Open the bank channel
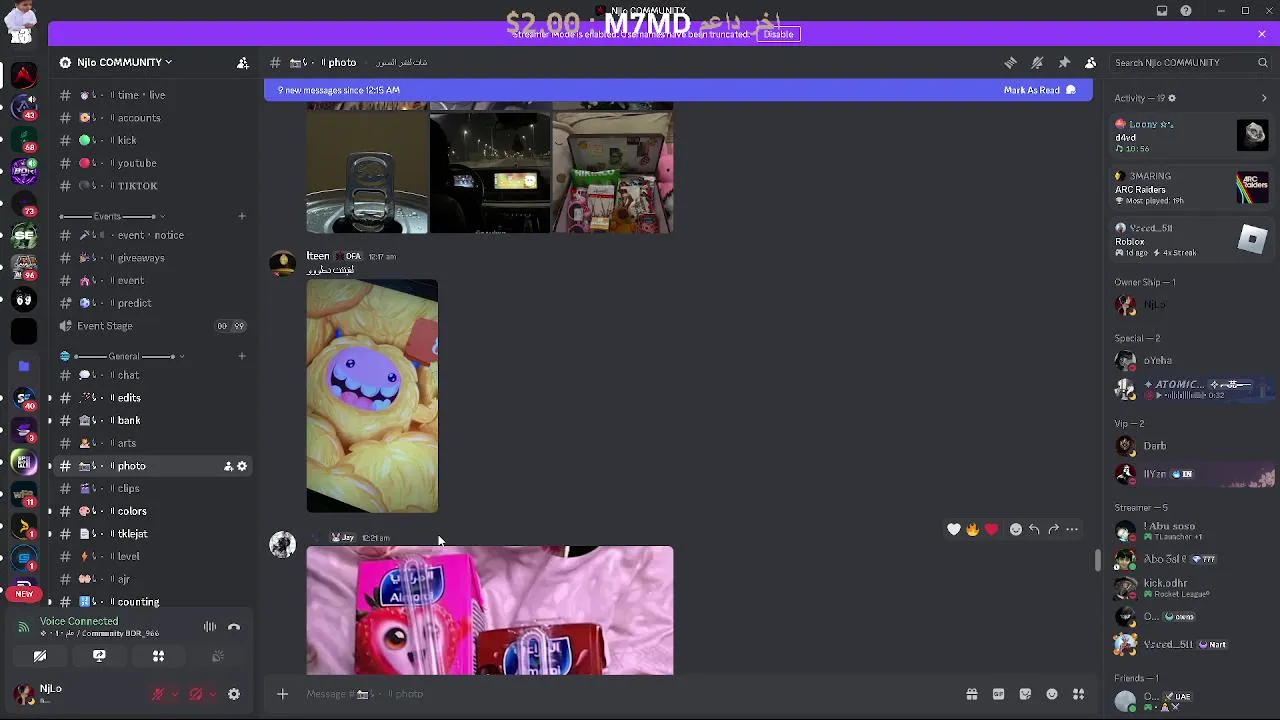 coord(152,420)
